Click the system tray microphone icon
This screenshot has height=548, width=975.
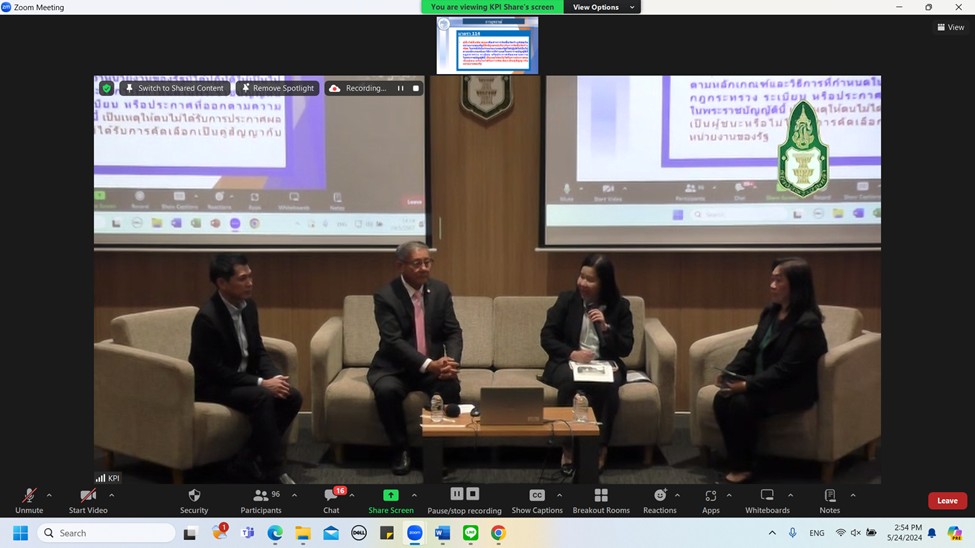793,533
